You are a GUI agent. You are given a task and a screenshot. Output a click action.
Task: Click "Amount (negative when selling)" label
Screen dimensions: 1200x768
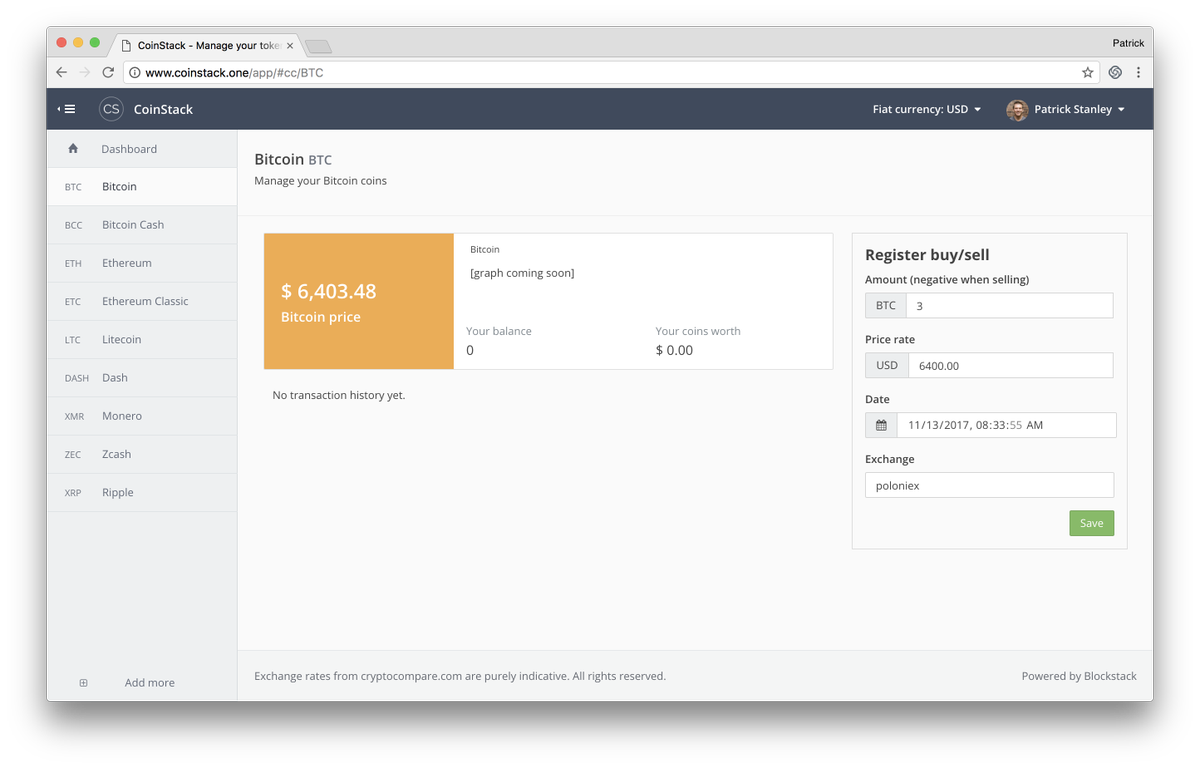coord(947,280)
